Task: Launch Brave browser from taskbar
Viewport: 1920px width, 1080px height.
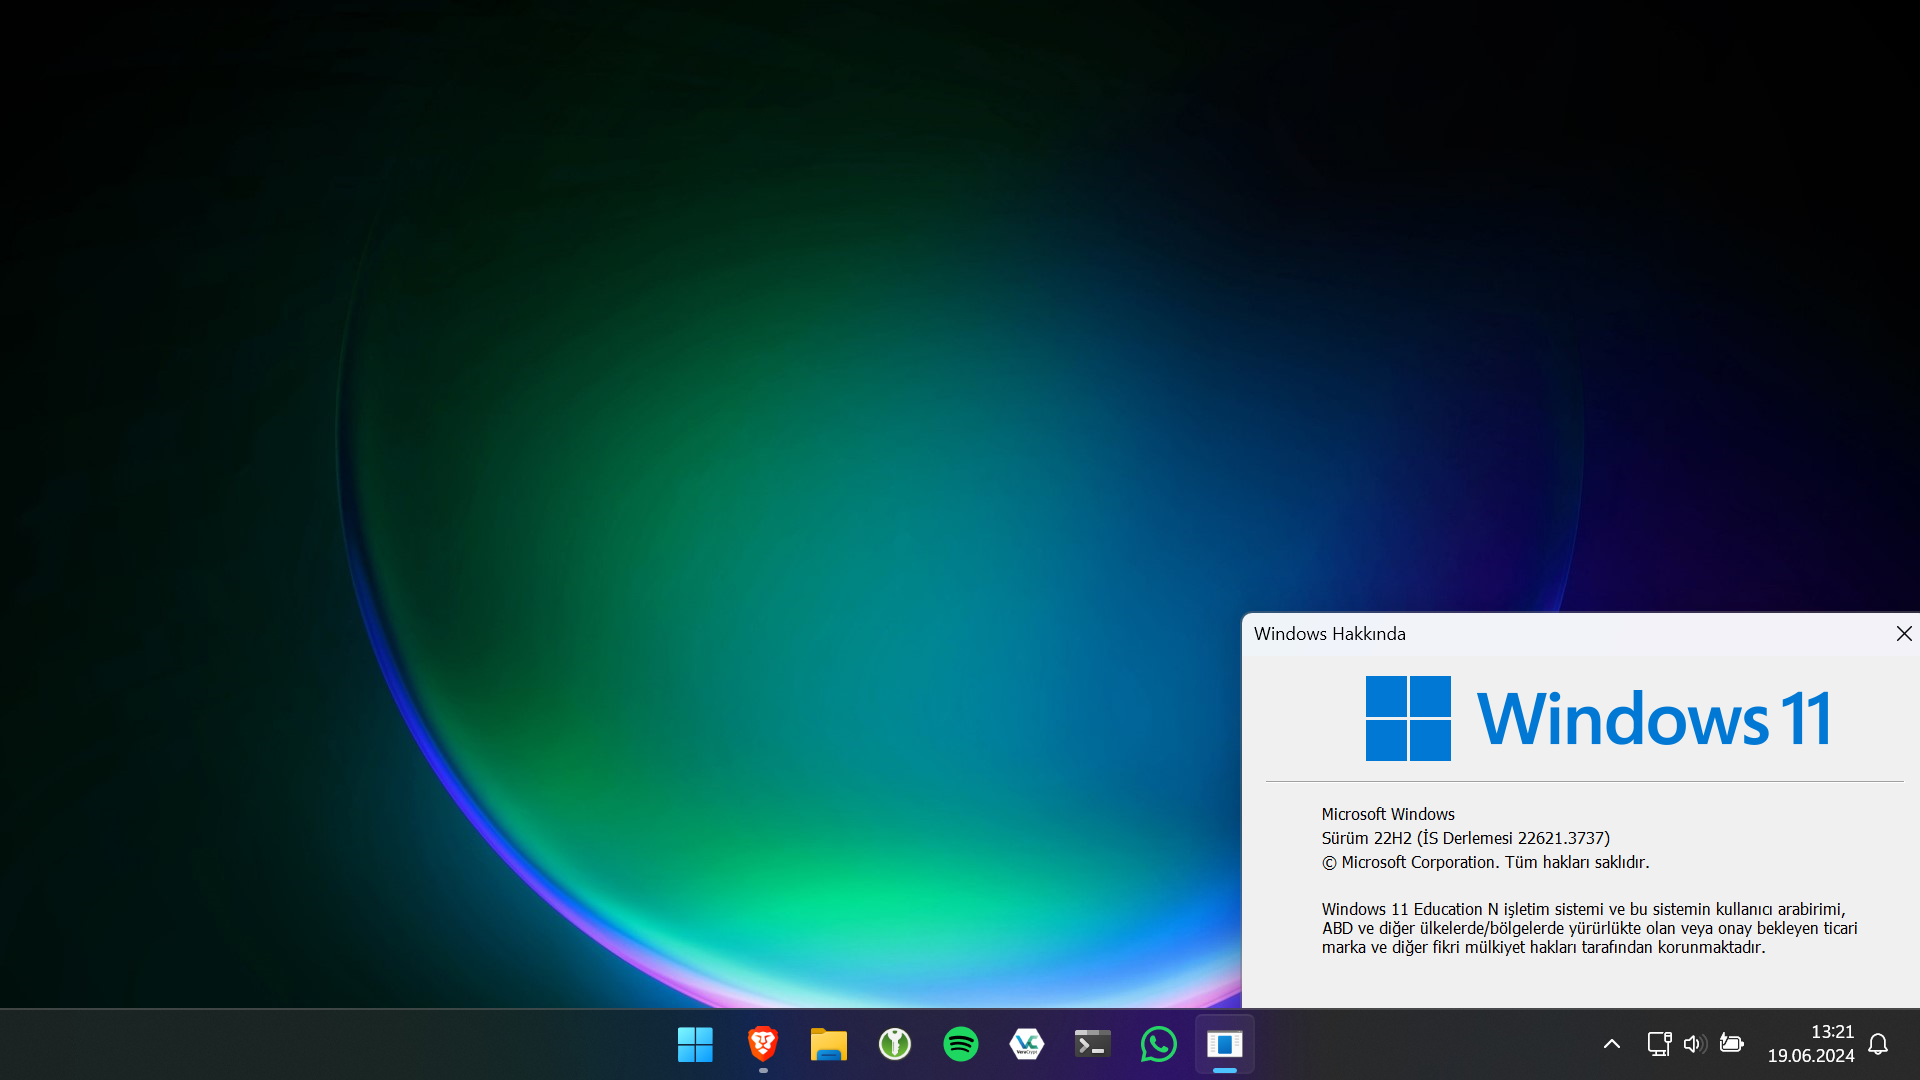Action: (762, 1044)
